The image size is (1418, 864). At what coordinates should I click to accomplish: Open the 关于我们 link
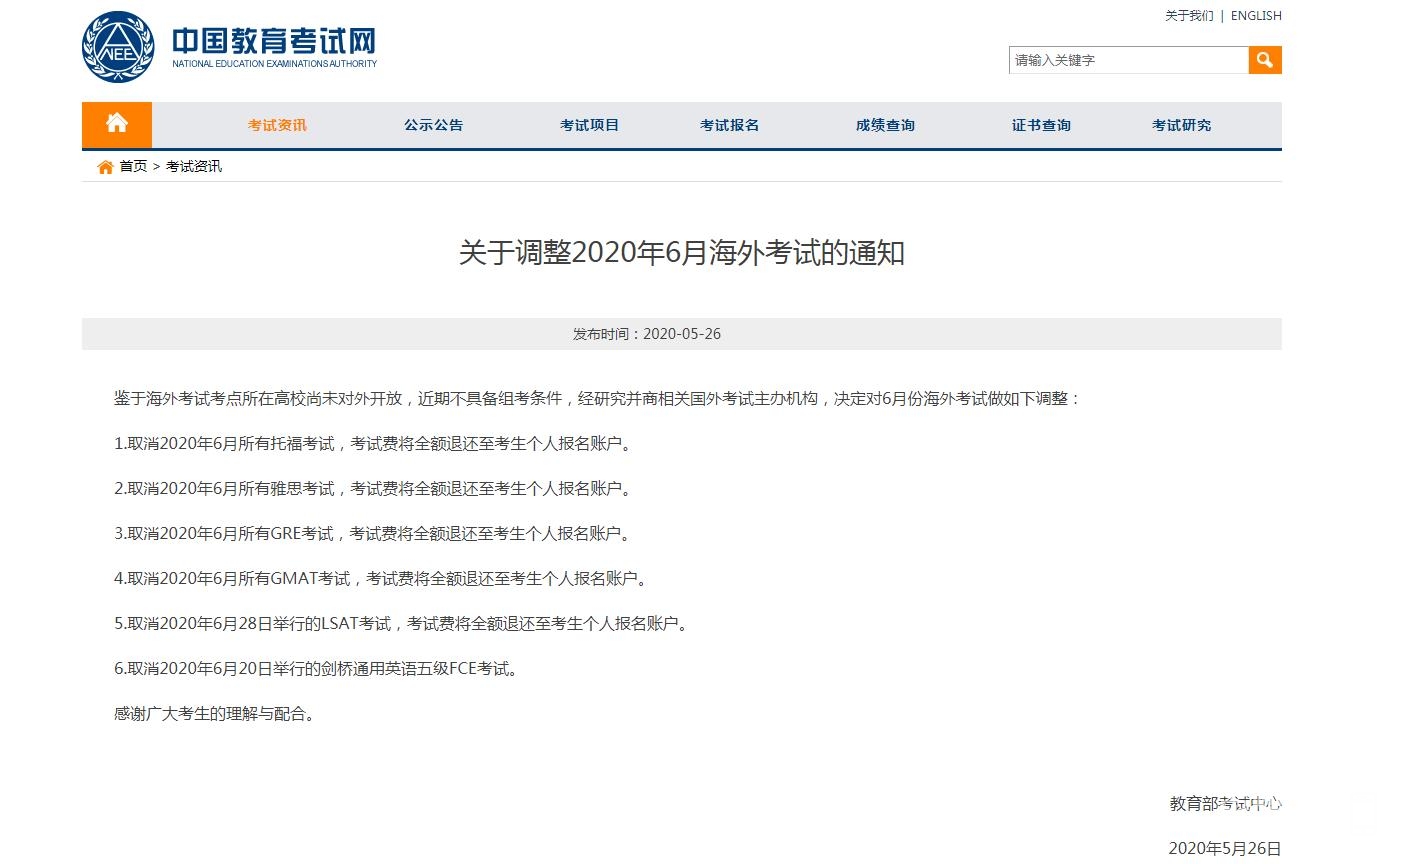pyautogui.click(x=1188, y=16)
